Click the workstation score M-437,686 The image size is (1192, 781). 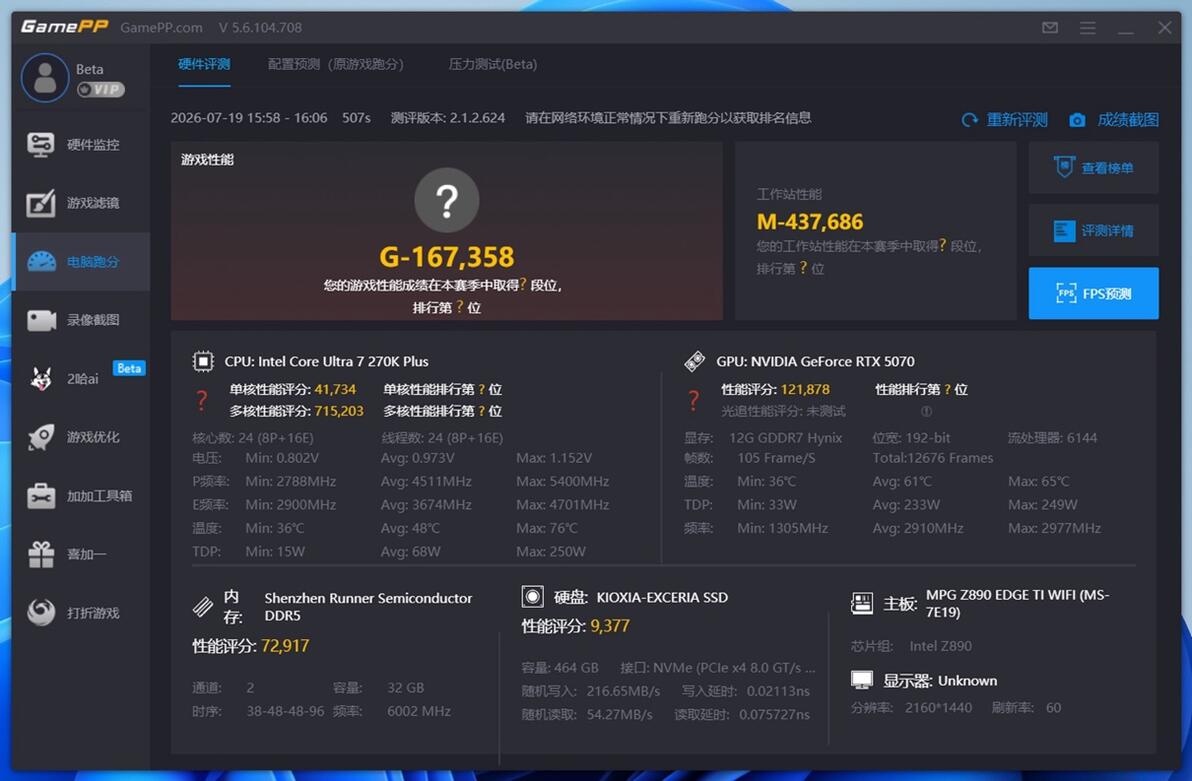pyautogui.click(x=810, y=221)
